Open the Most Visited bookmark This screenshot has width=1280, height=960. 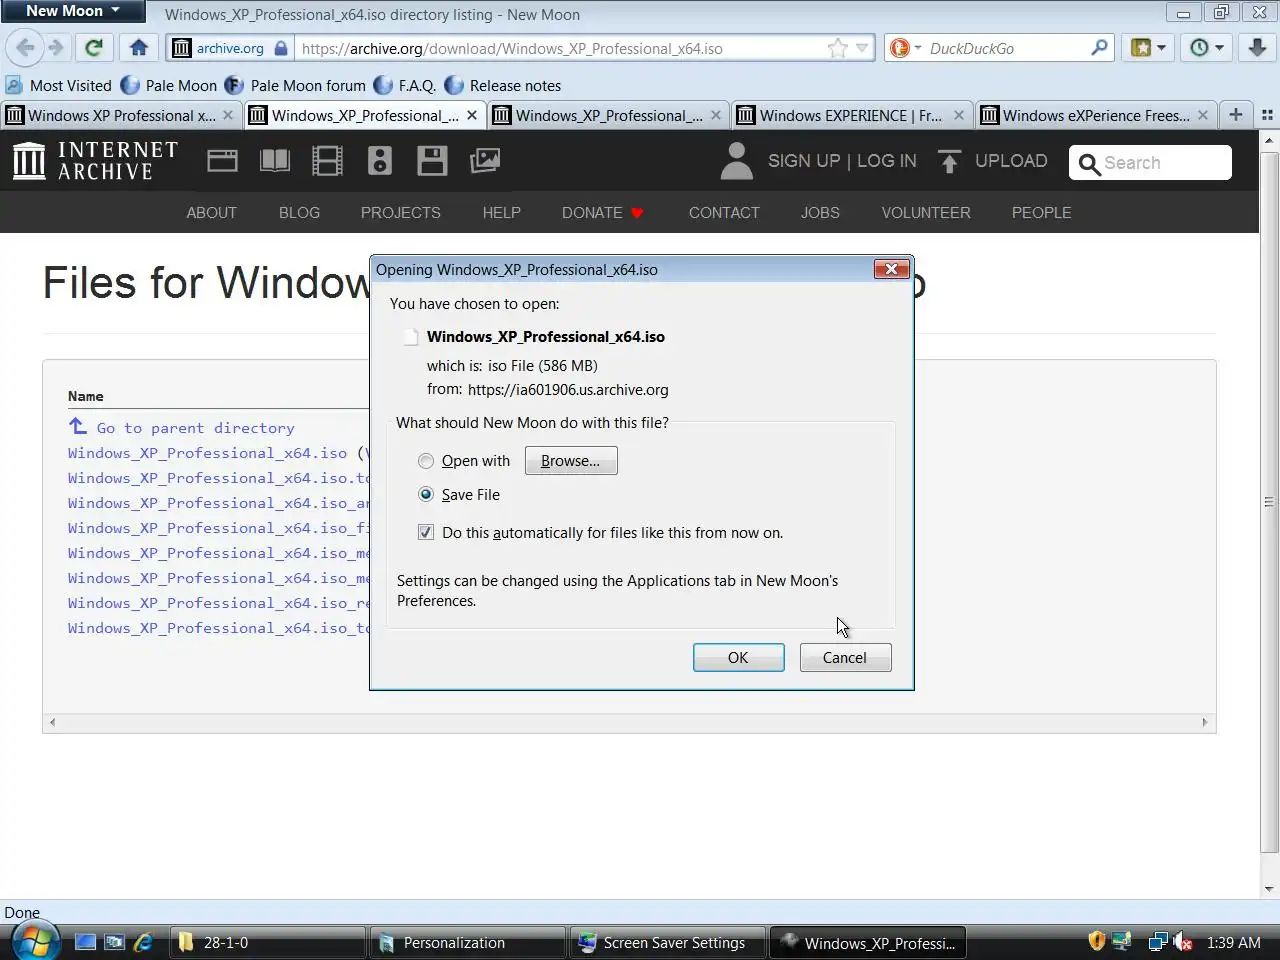point(59,86)
